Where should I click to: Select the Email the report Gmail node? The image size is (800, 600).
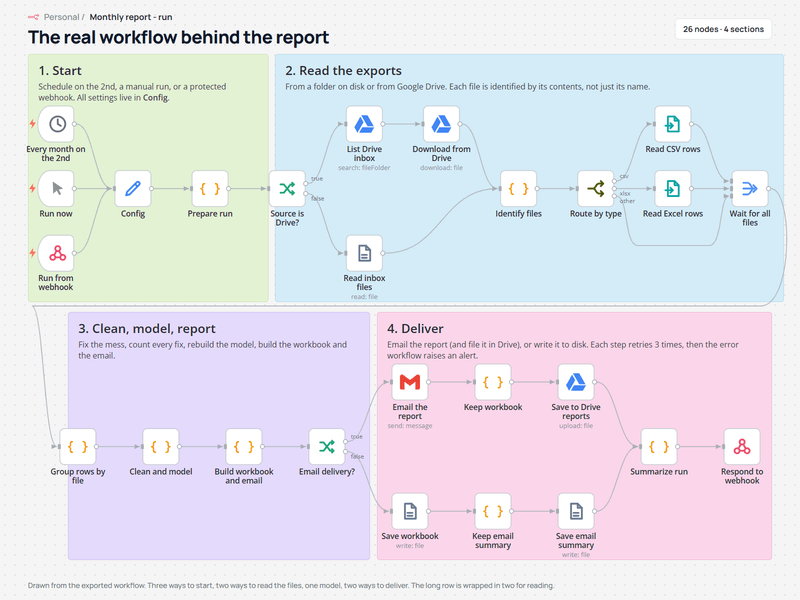410,382
